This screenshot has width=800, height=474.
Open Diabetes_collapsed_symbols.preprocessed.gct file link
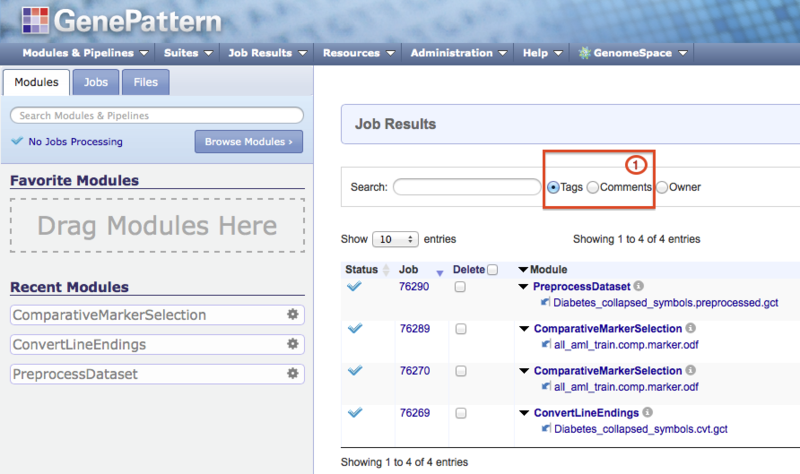tap(666, 303)
